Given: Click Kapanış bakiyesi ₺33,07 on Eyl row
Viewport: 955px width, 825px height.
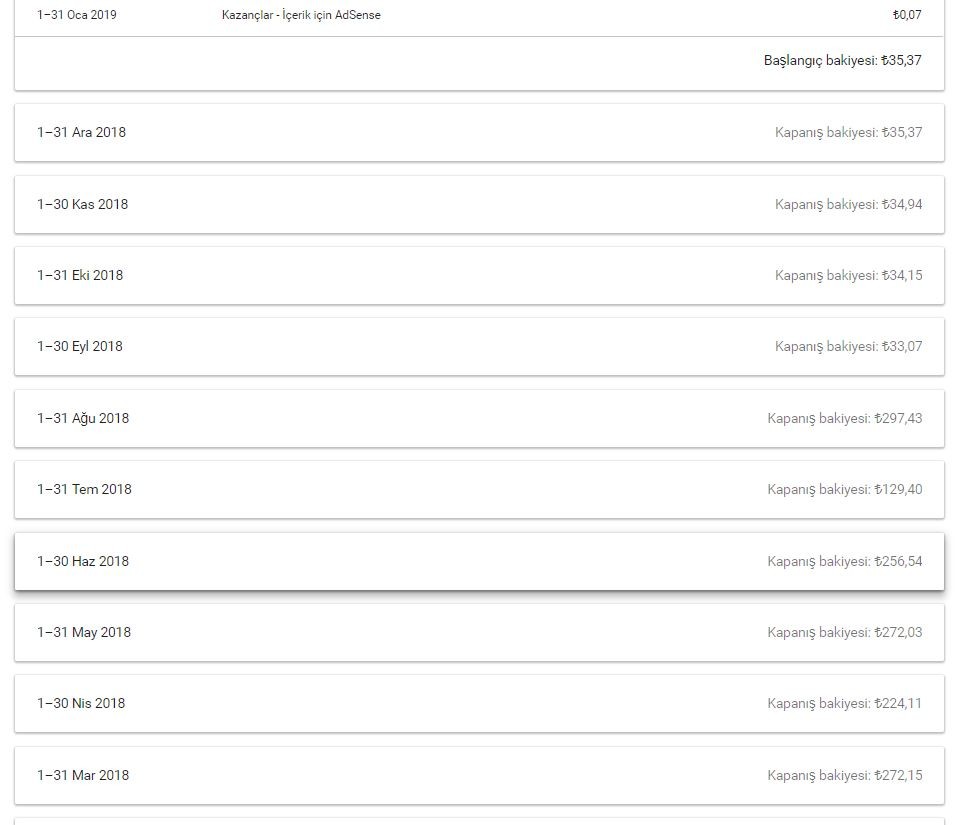Looking at the screenshot, I should [x=848, y=346].
